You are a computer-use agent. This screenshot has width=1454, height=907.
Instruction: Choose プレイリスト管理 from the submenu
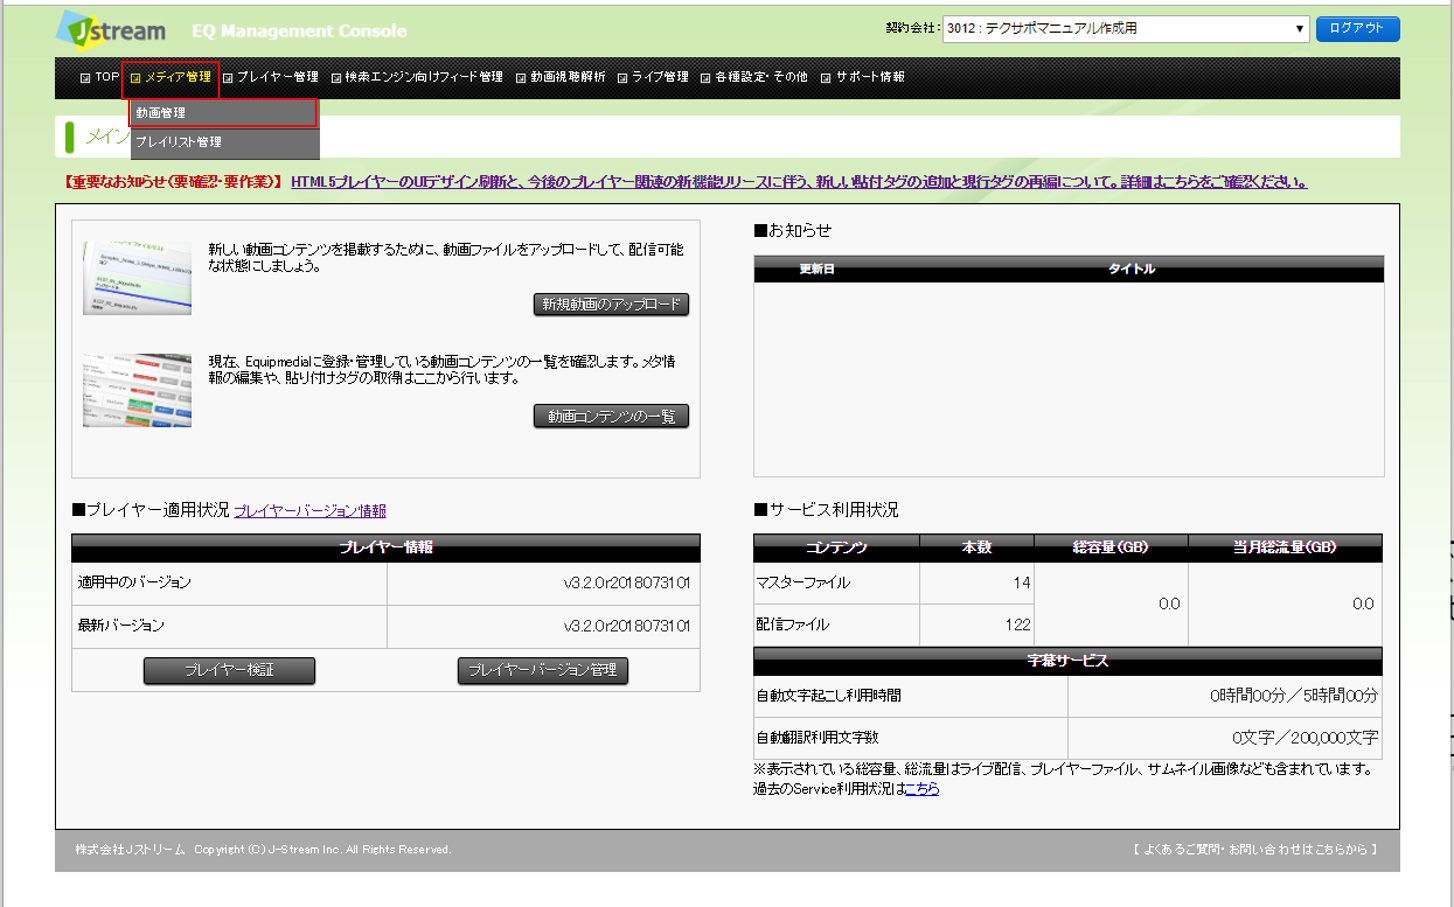[223, 142]
